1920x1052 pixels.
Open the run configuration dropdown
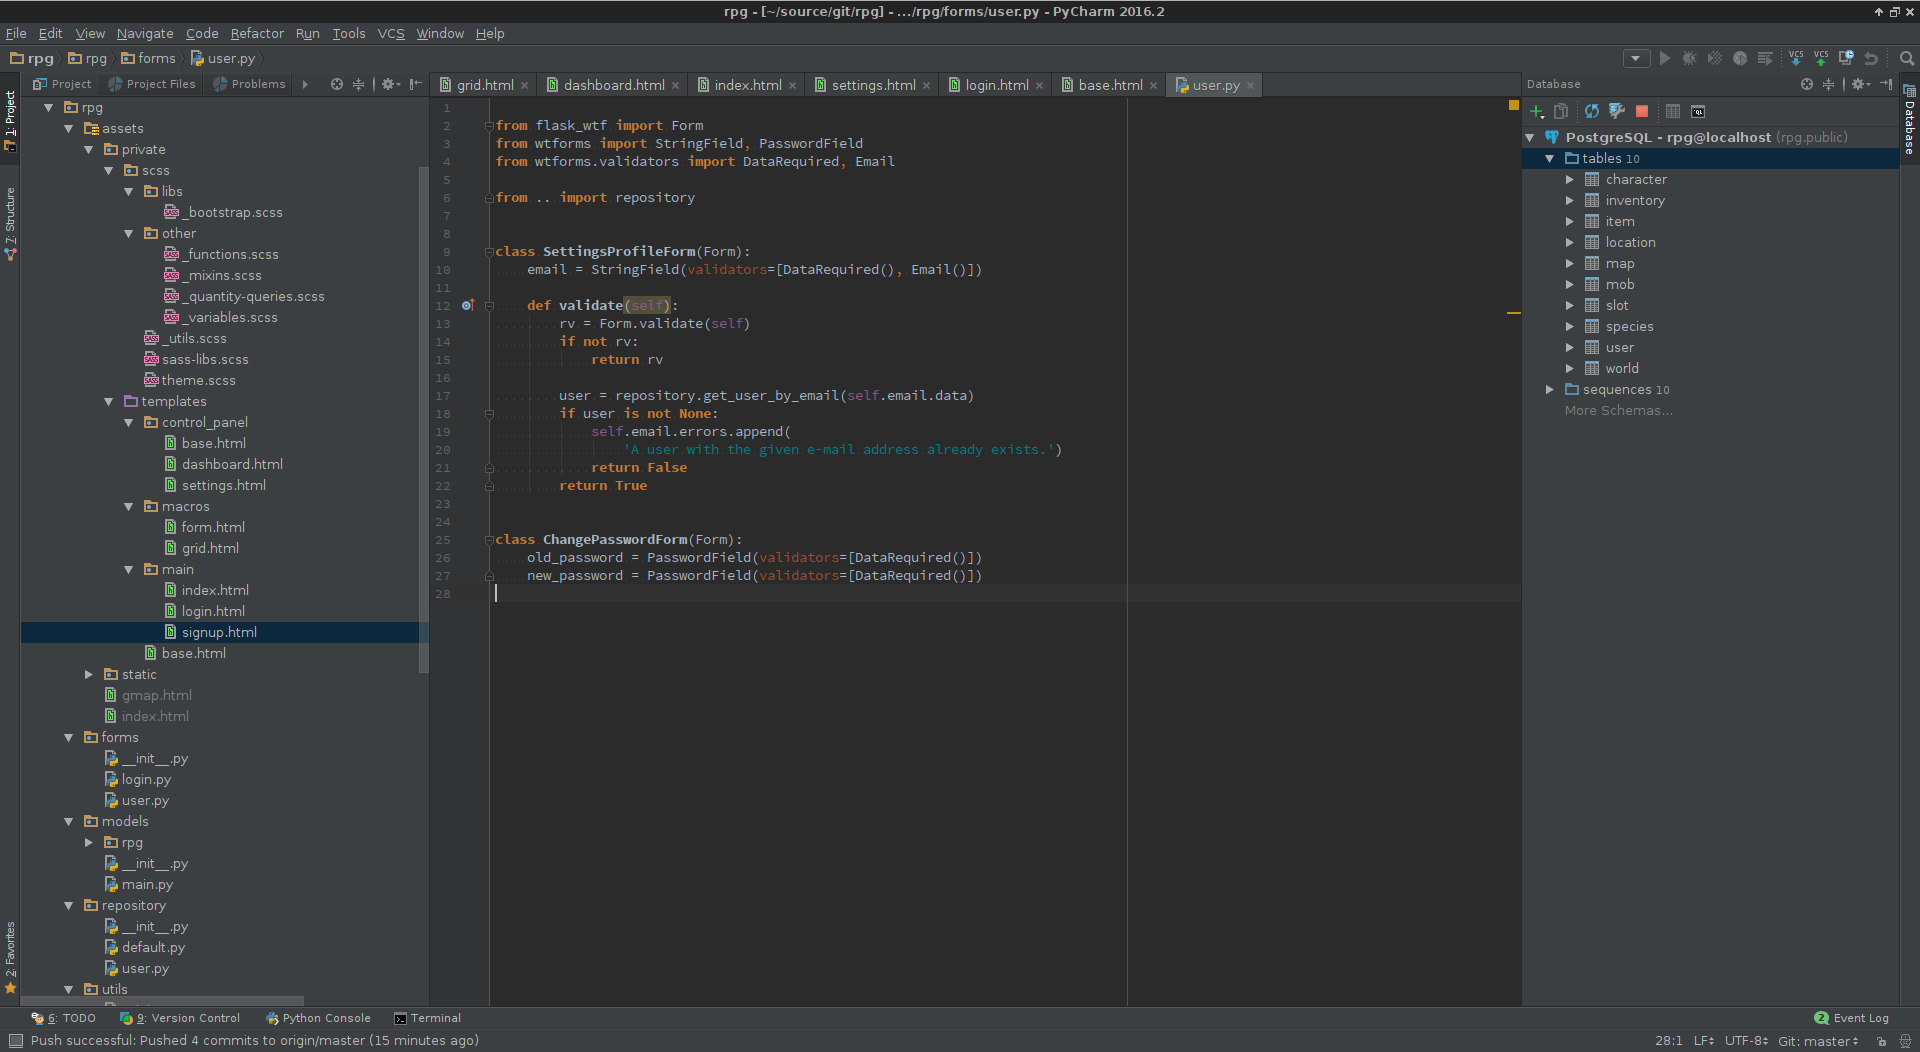point(1636,58)
